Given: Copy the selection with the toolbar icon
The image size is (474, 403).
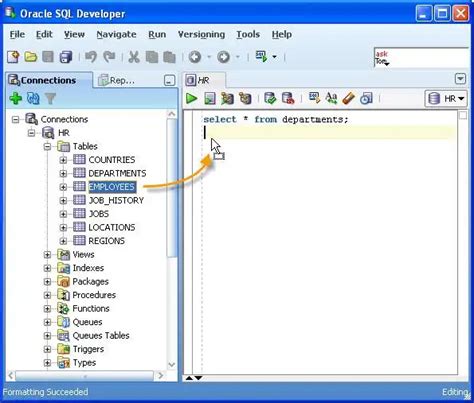Looking at the screenshot, I should click(x=152, y=57).
